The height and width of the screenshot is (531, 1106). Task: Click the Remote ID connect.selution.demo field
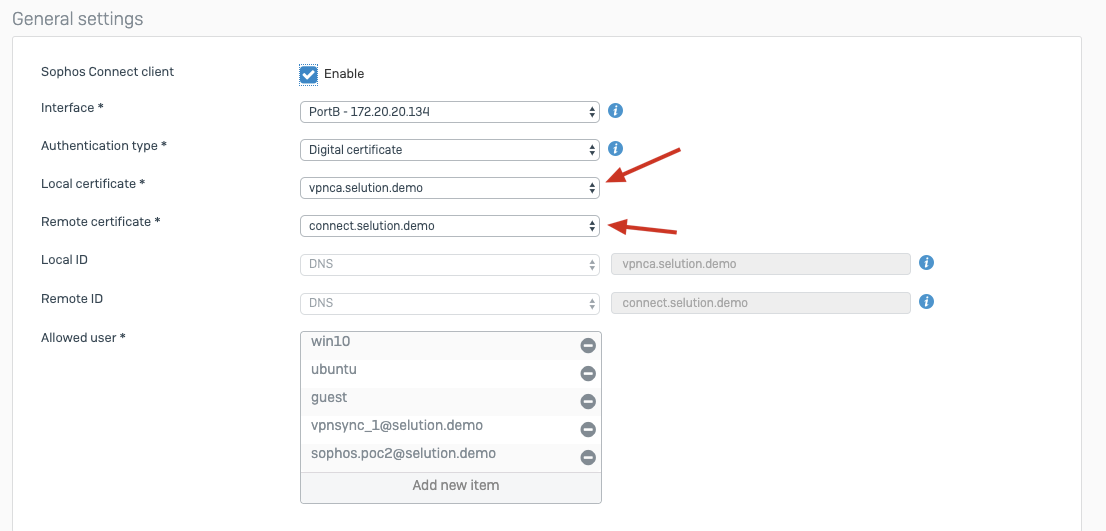point(760,303)
